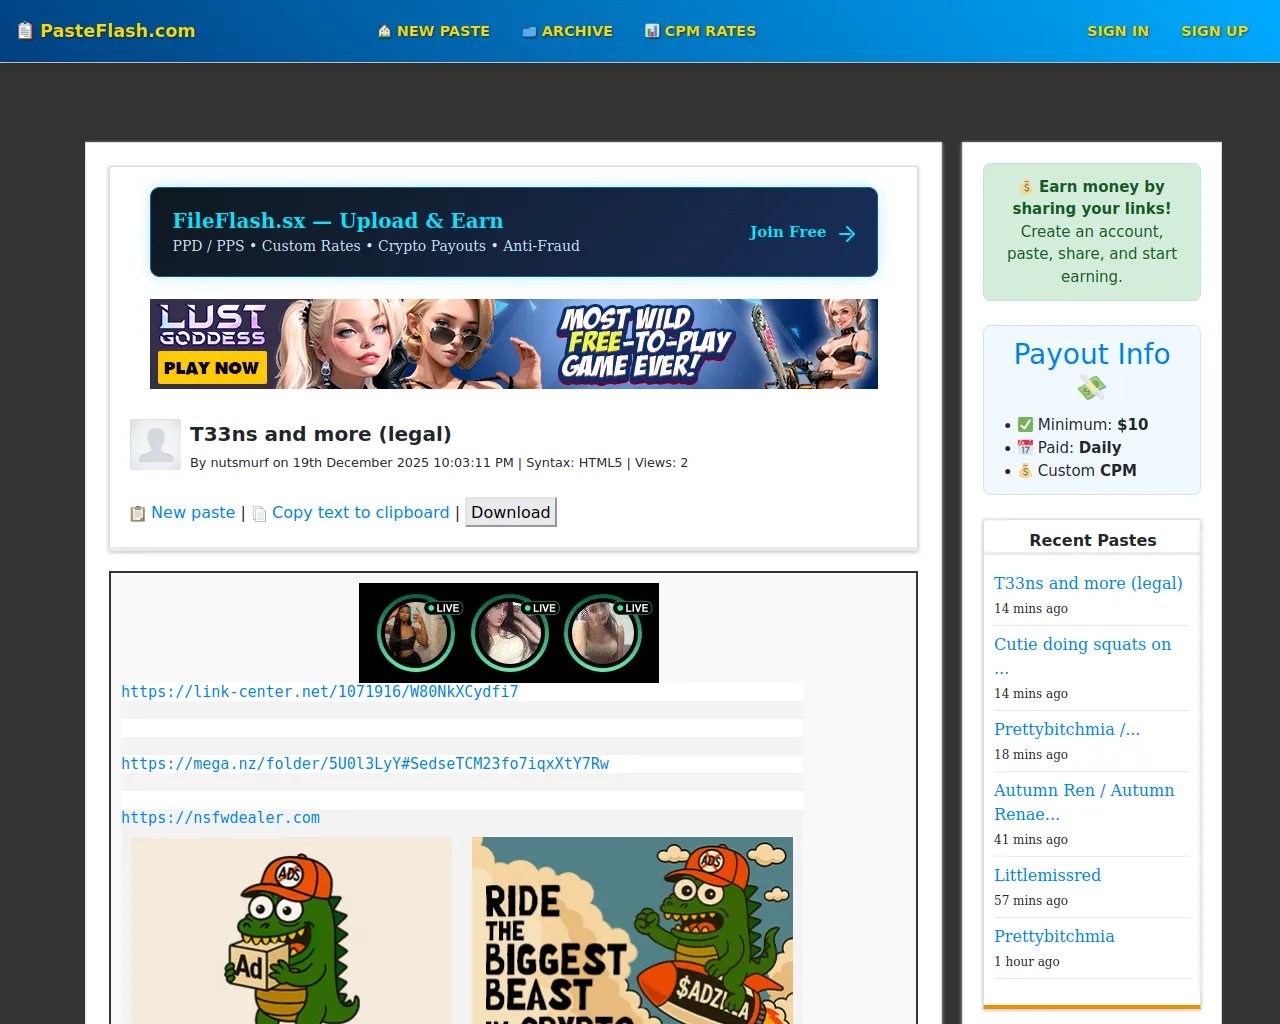Click the 'Minimum: $10' payout text
This screenshot has width=1280, height=1024.
coord(1093,424)
